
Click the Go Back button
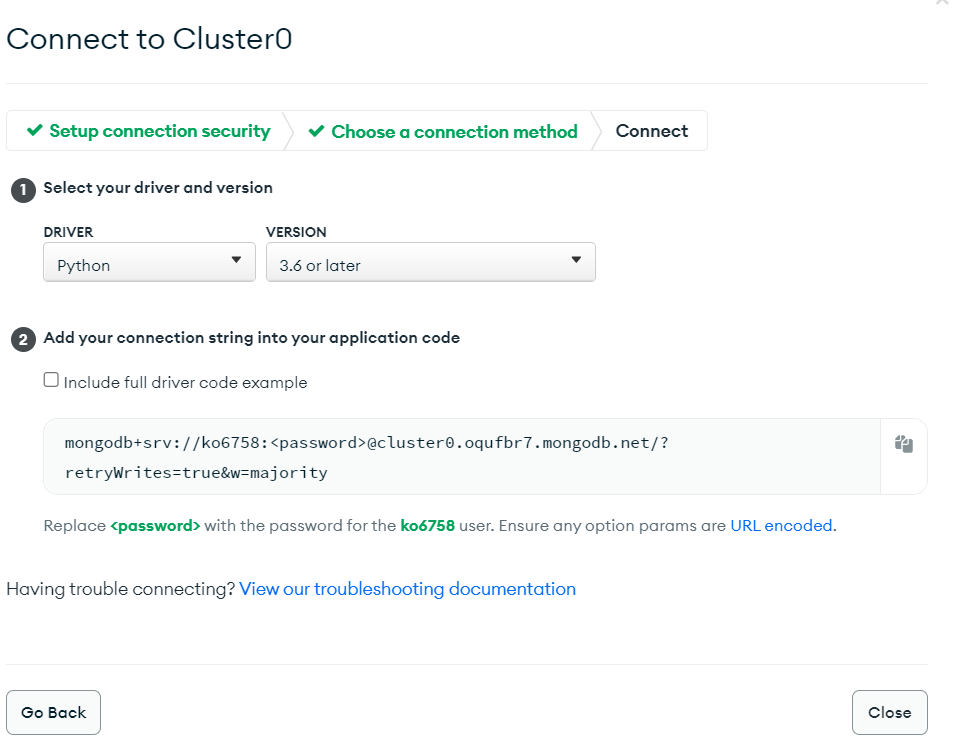[53, 713]
